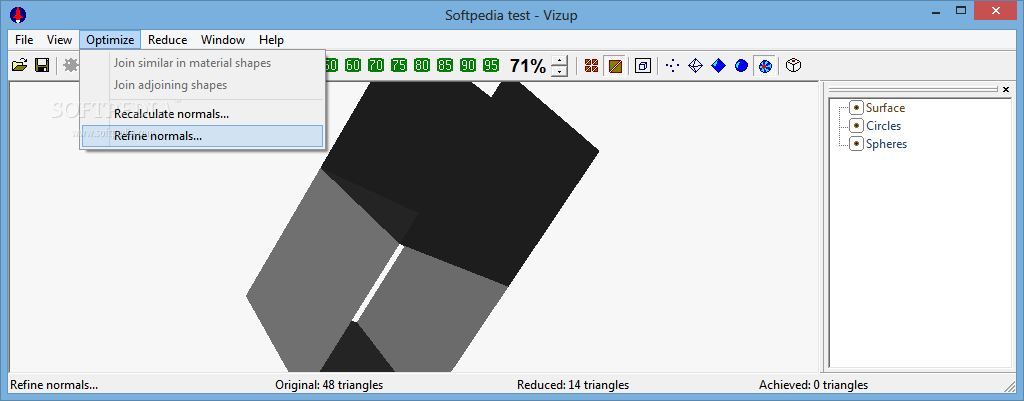
Task: Select the Surface item in tree
Action: click(x=886, y=108)
